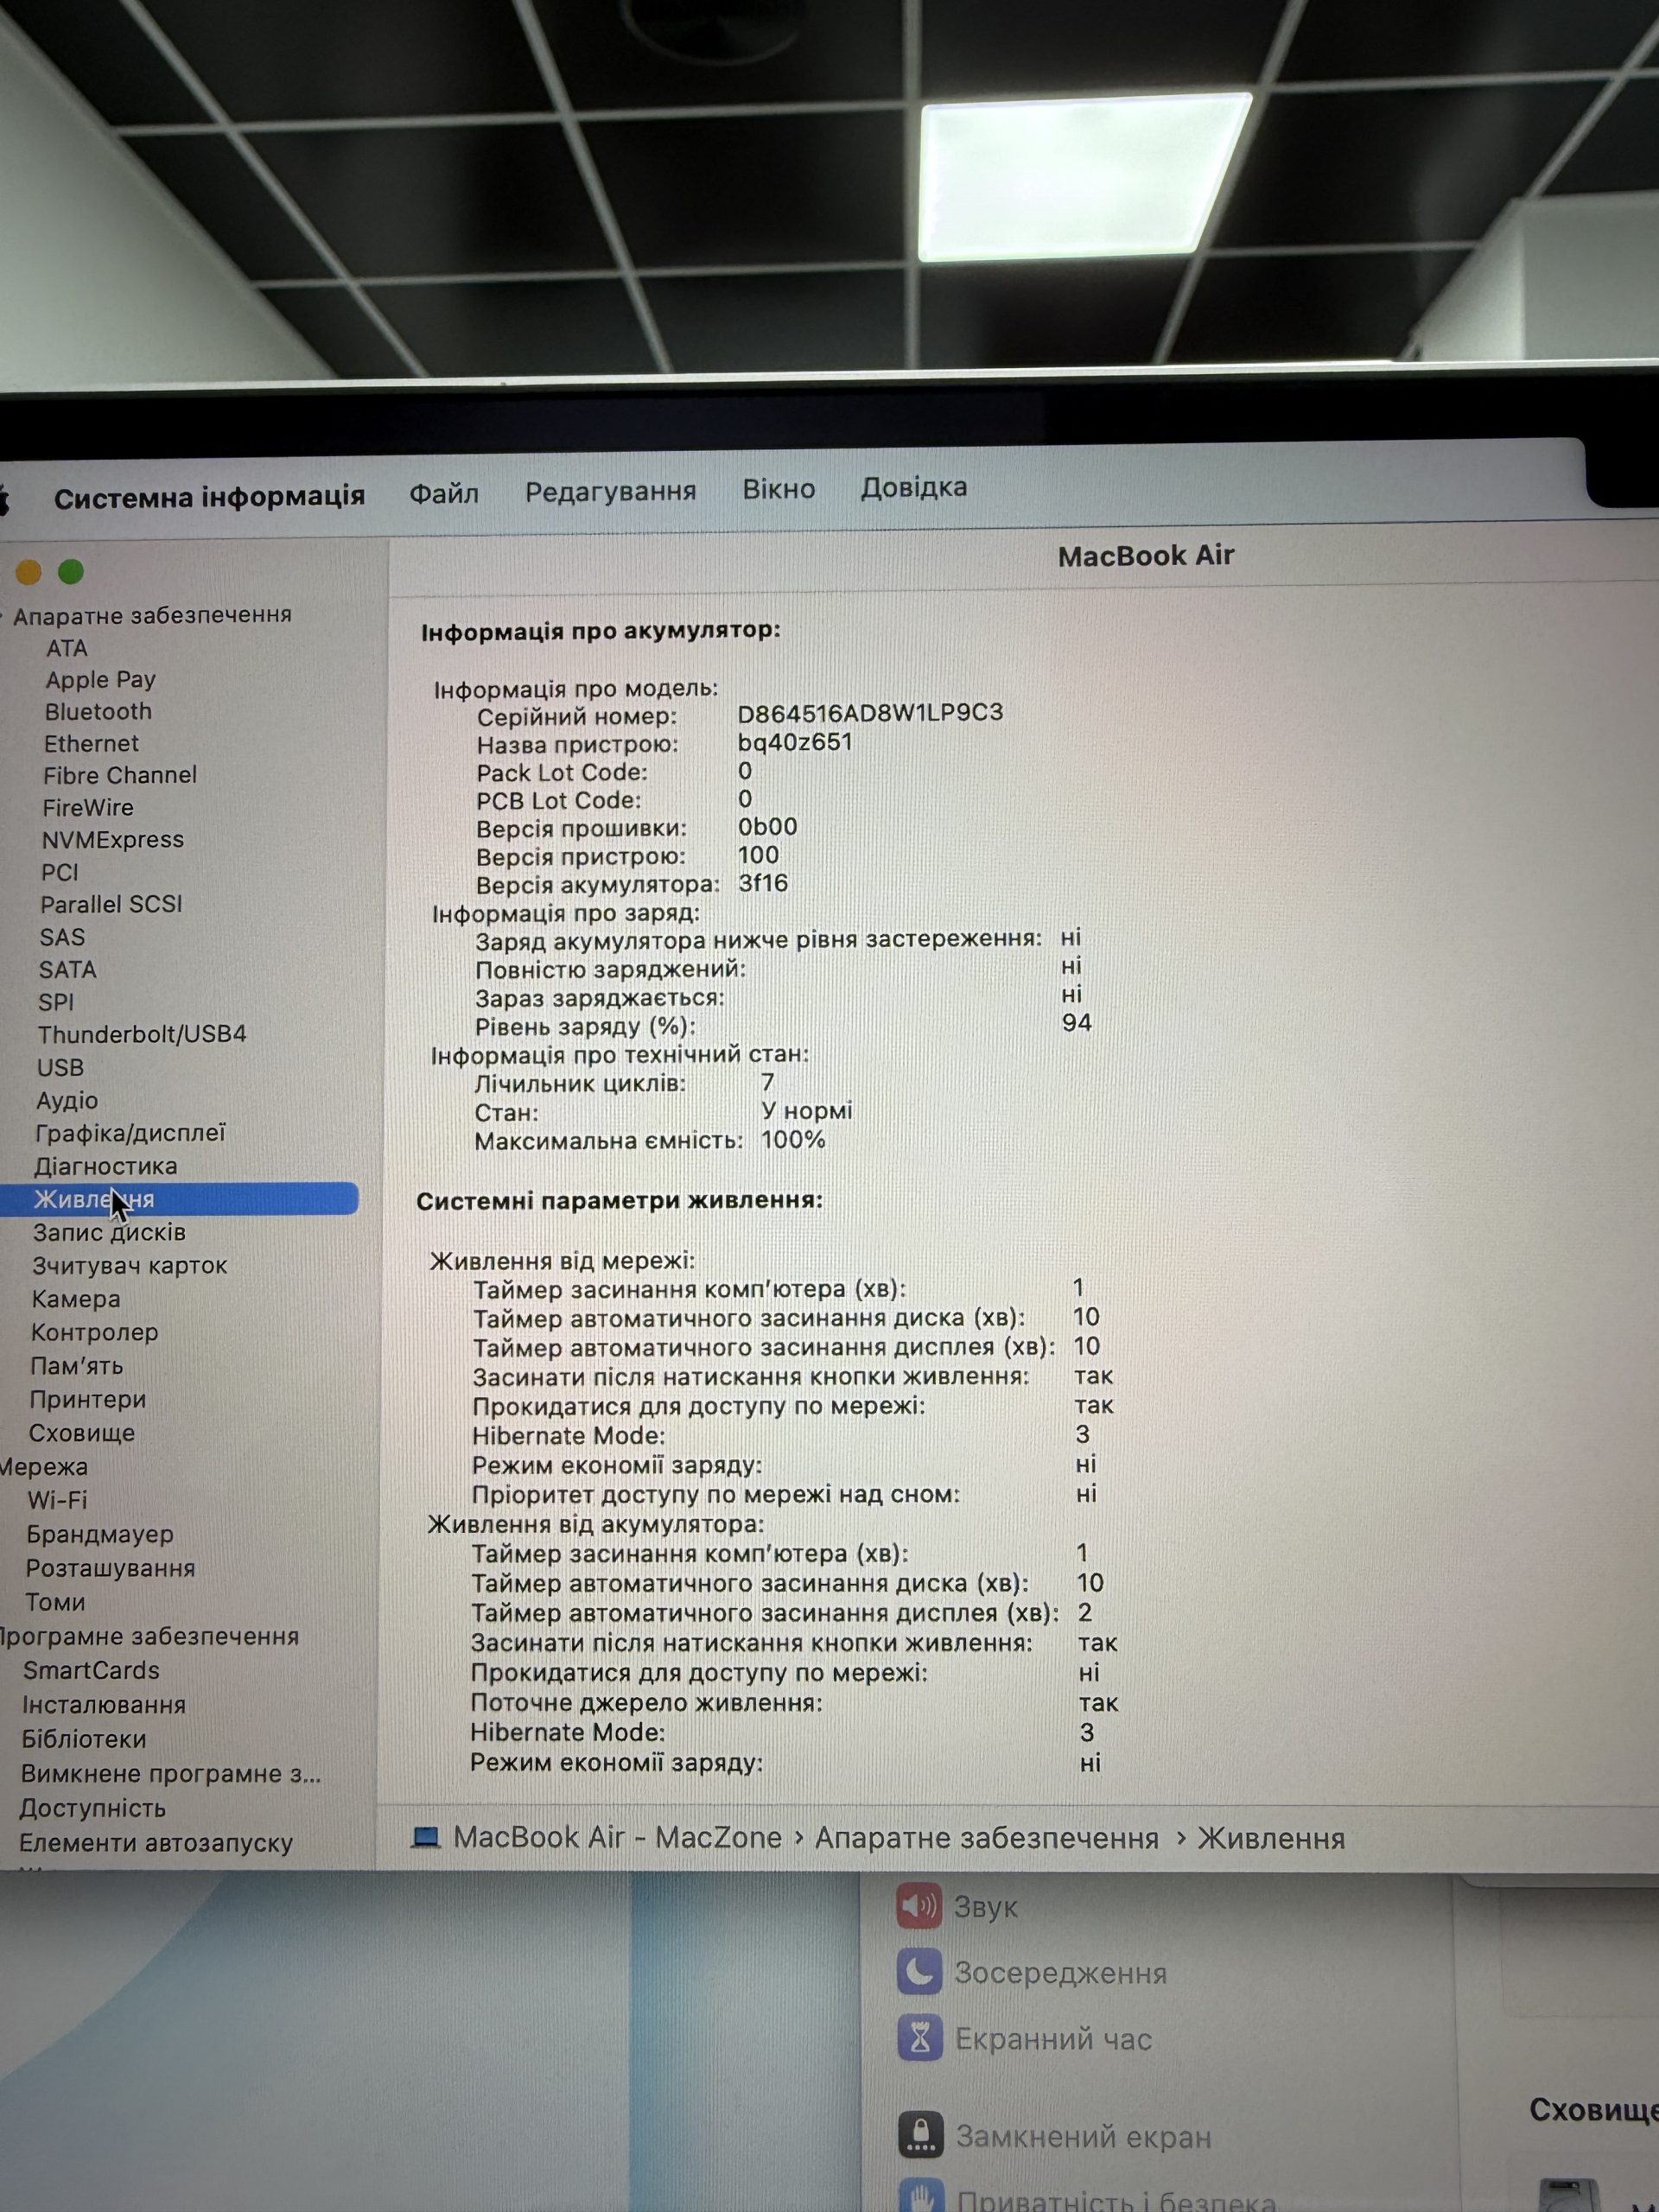The image size is (1659, 2212).
Task: Click the device name bq40z651
Action: [795, 742]
